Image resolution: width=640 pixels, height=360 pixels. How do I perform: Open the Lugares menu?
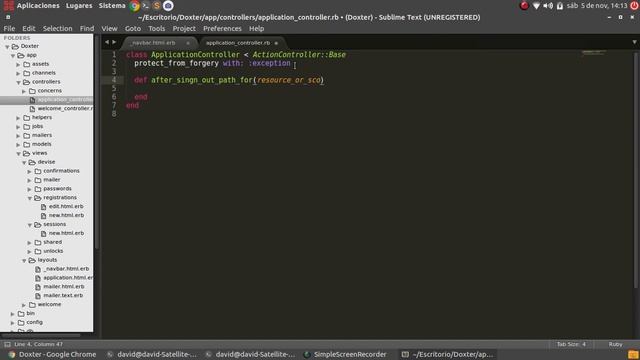(79, 6)
